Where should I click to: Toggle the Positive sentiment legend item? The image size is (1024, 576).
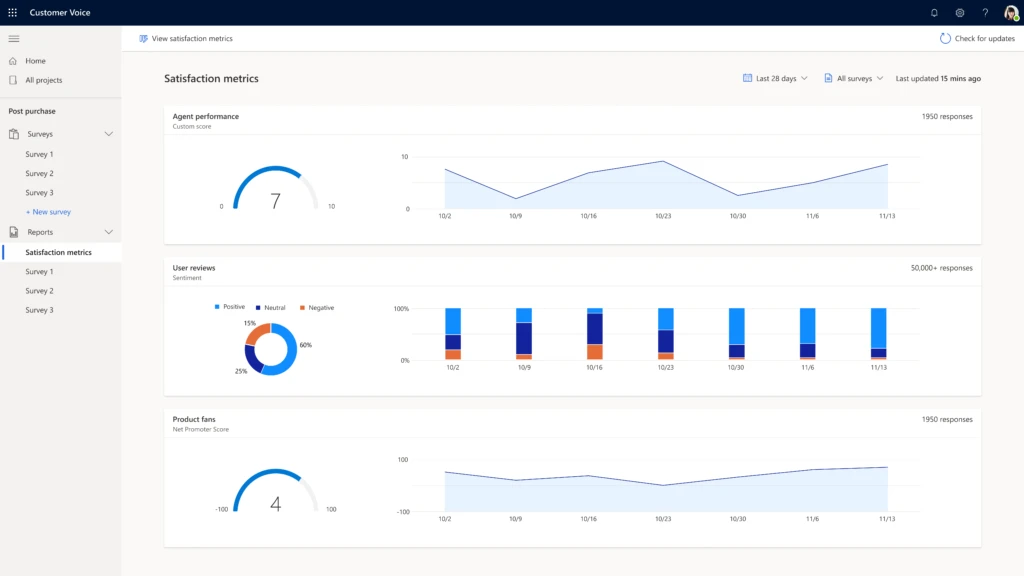coord(231,307)
